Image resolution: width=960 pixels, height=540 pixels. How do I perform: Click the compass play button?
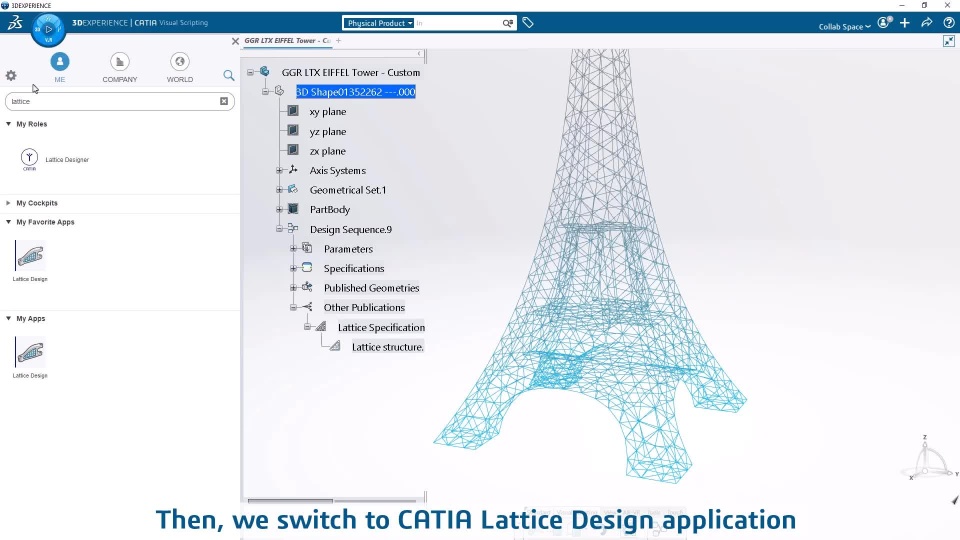tap(48, 29)
